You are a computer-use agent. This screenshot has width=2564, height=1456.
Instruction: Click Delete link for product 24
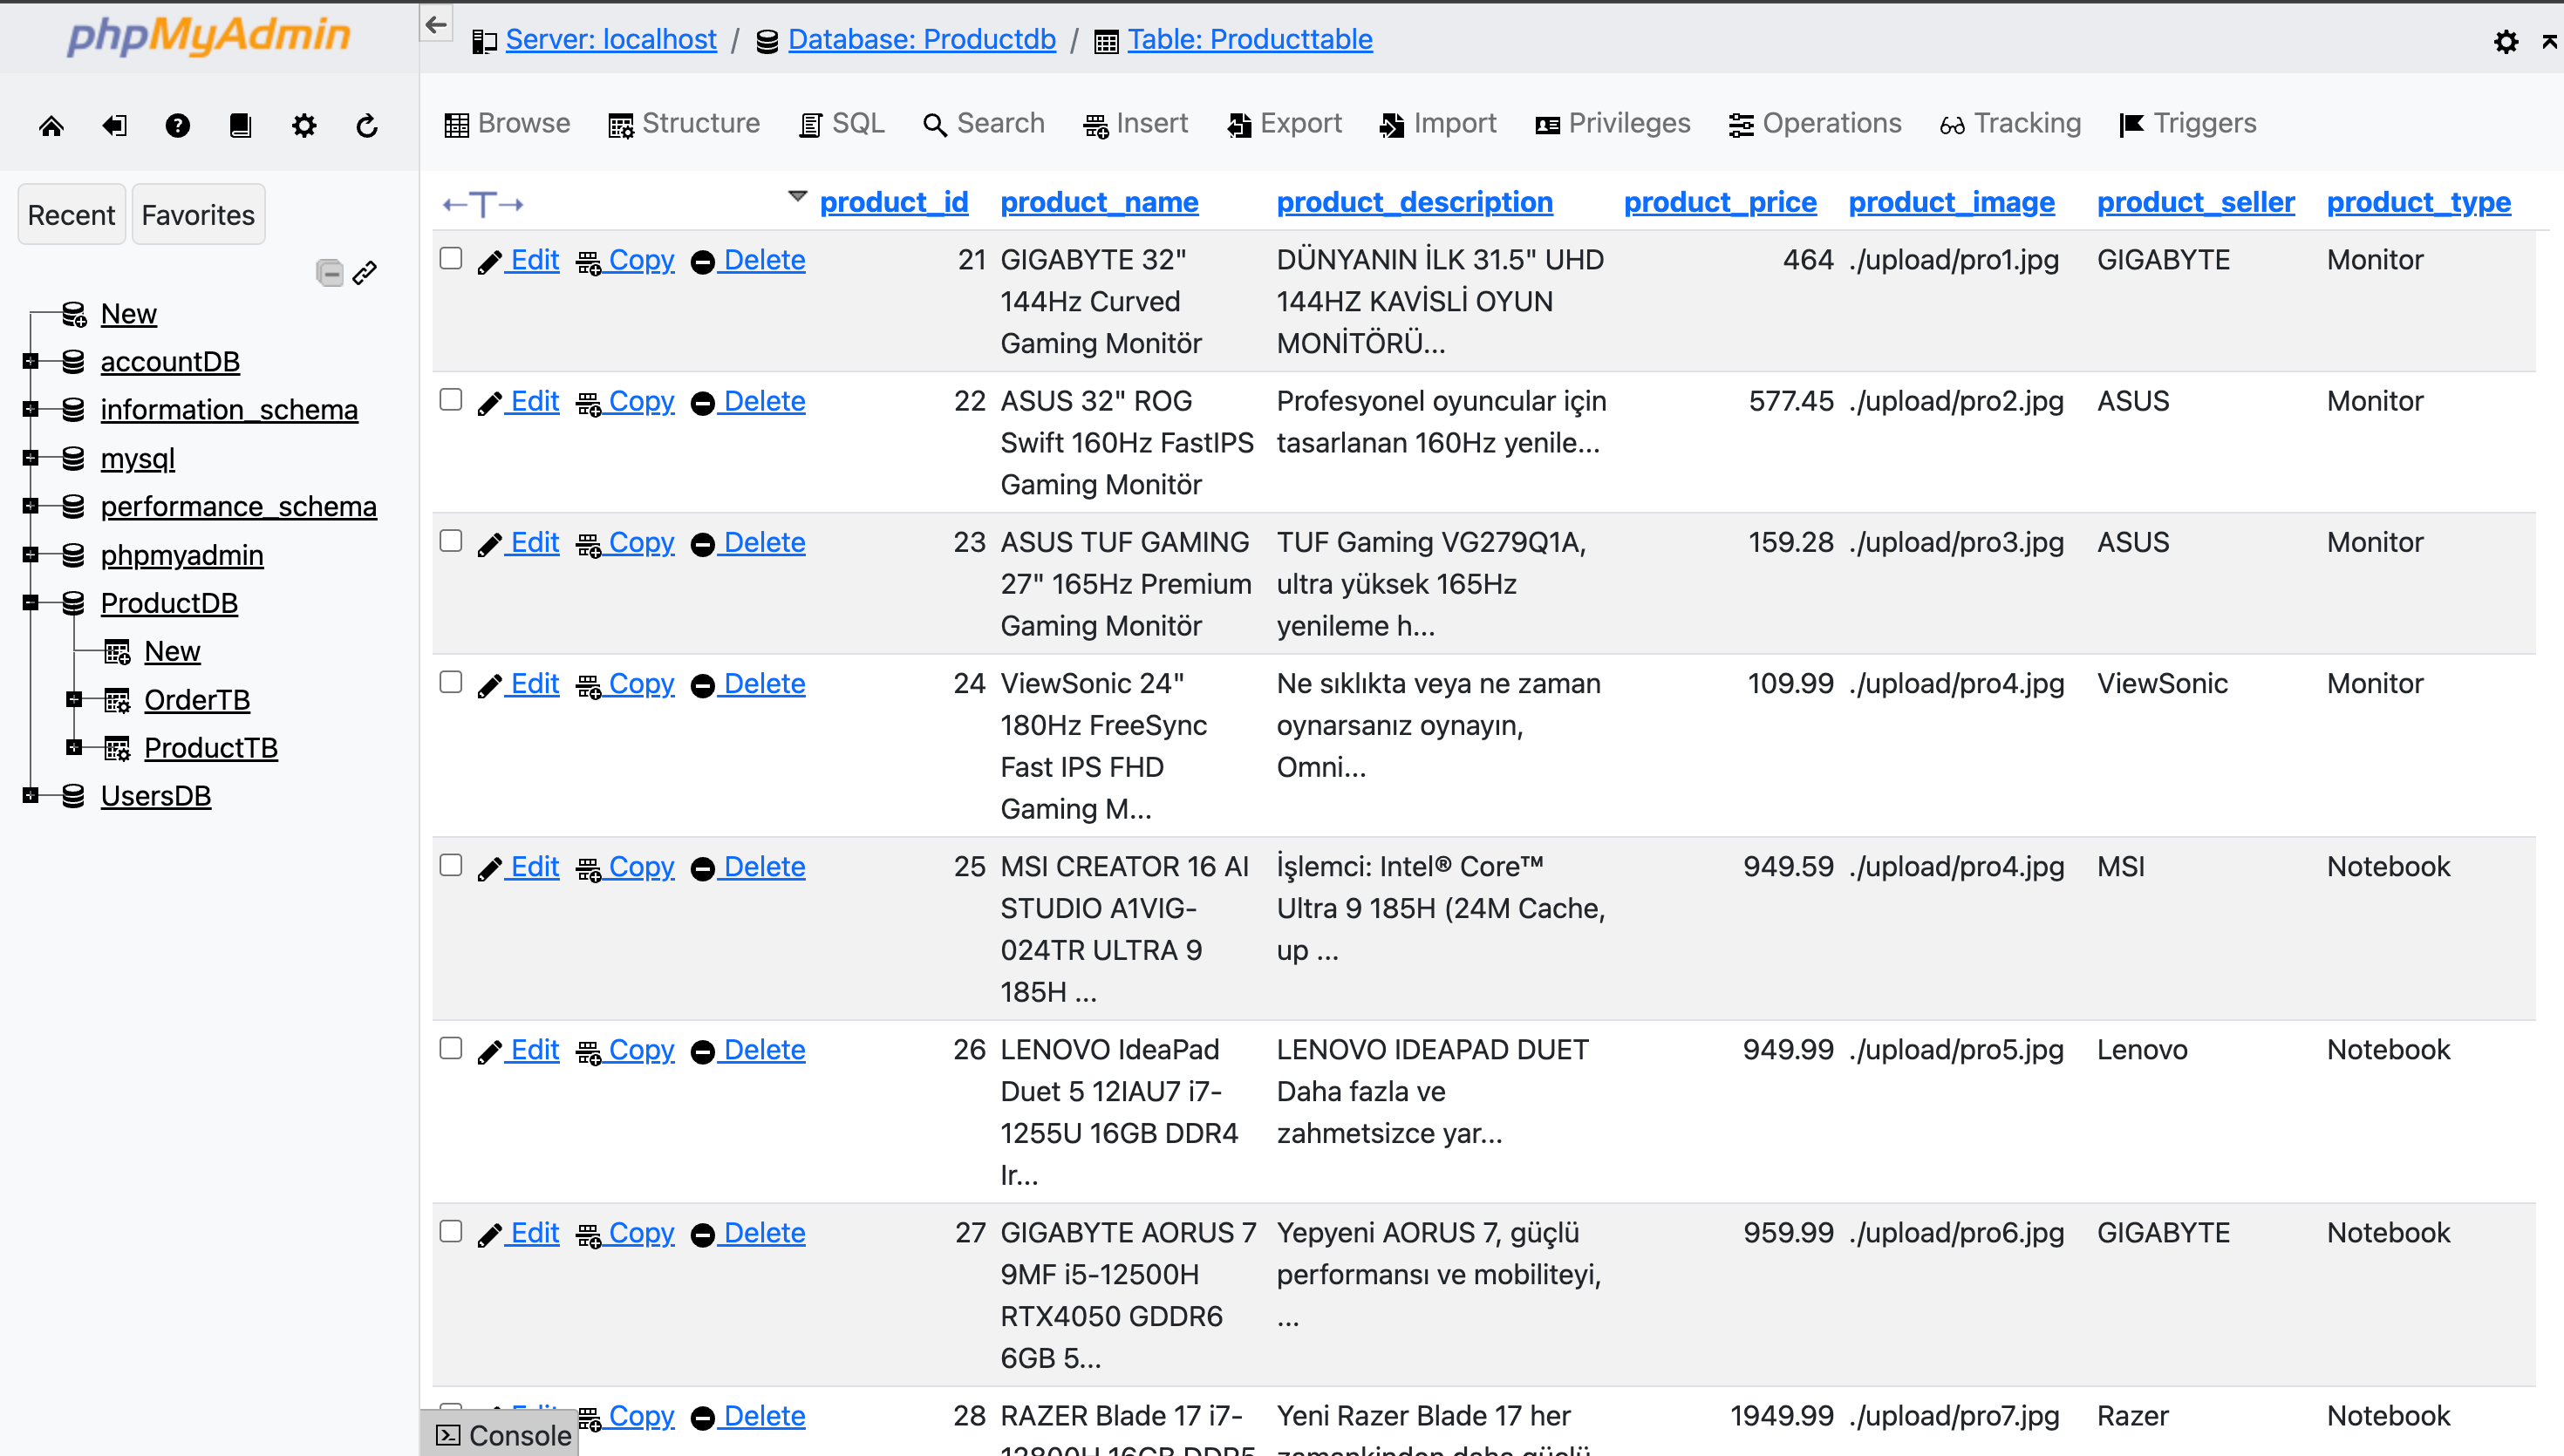[764, 684]
